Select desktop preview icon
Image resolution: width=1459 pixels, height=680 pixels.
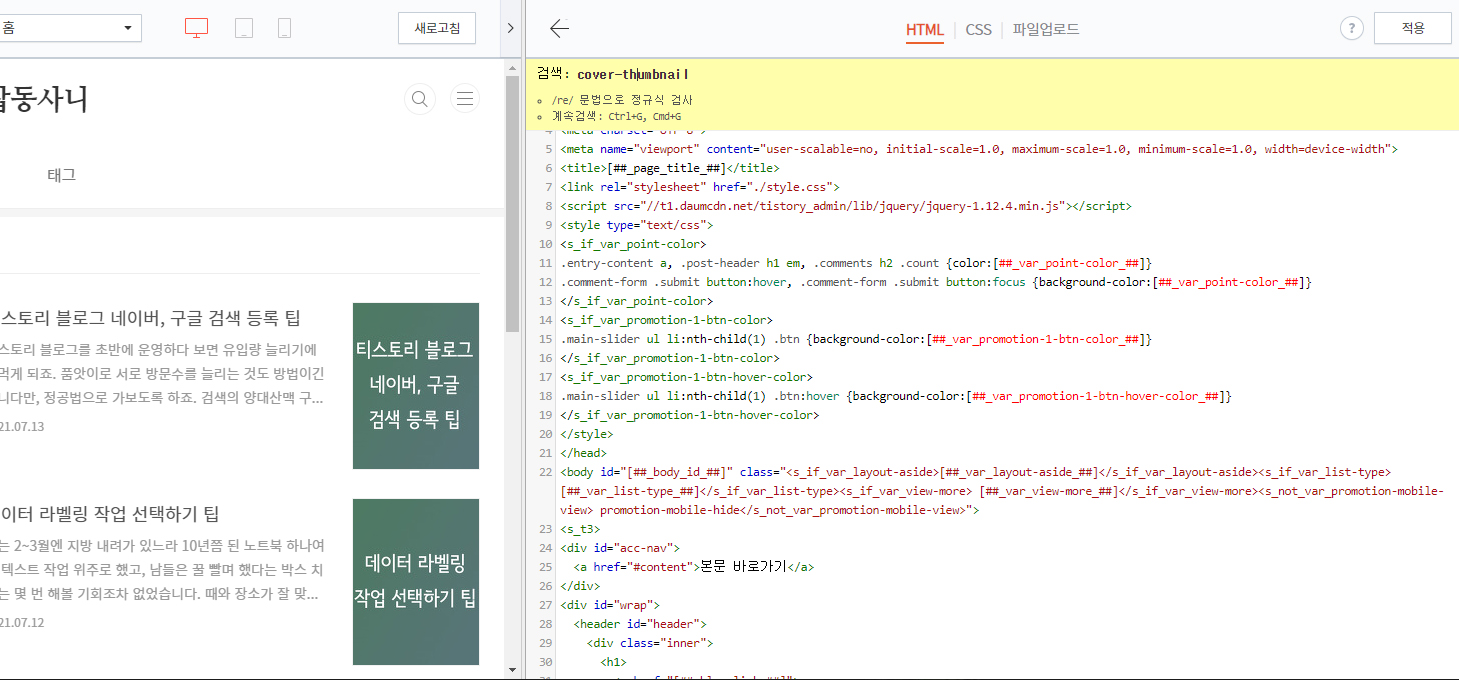(x=196, y=28)
